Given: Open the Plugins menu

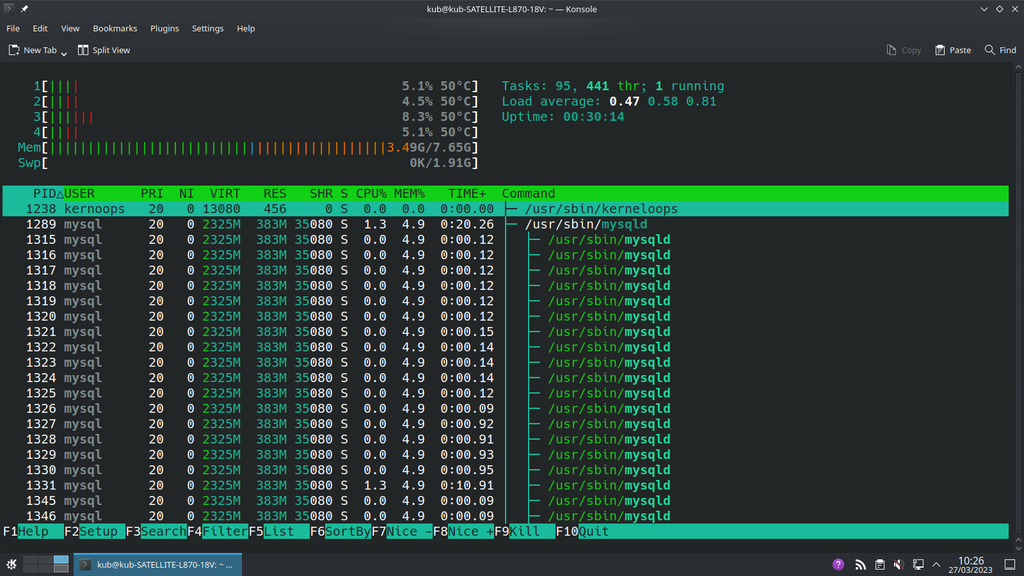Looking at the screenshot, I should click(164, 29).
